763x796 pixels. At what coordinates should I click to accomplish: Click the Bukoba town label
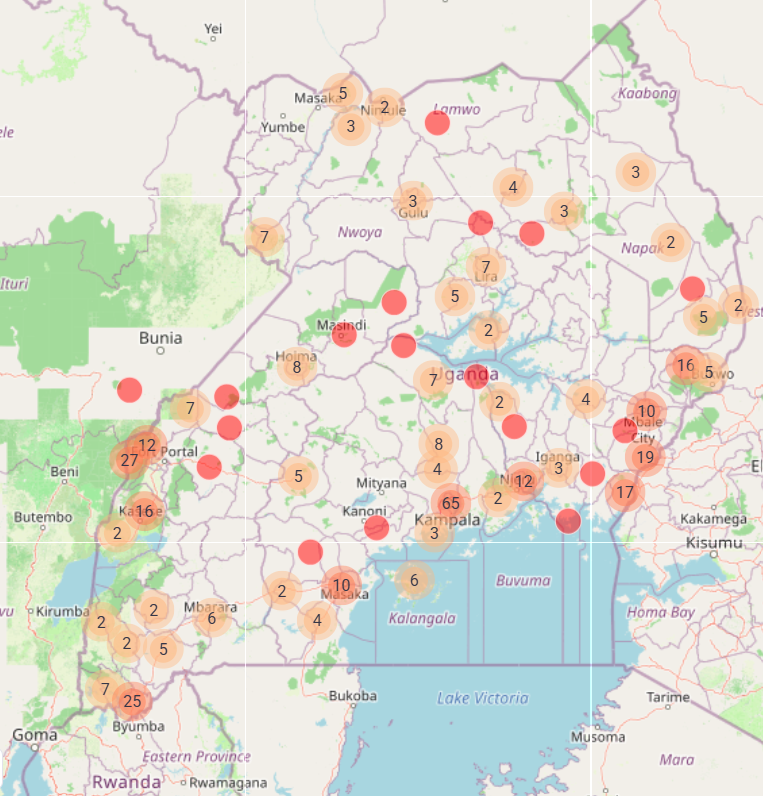coord(353,695)
